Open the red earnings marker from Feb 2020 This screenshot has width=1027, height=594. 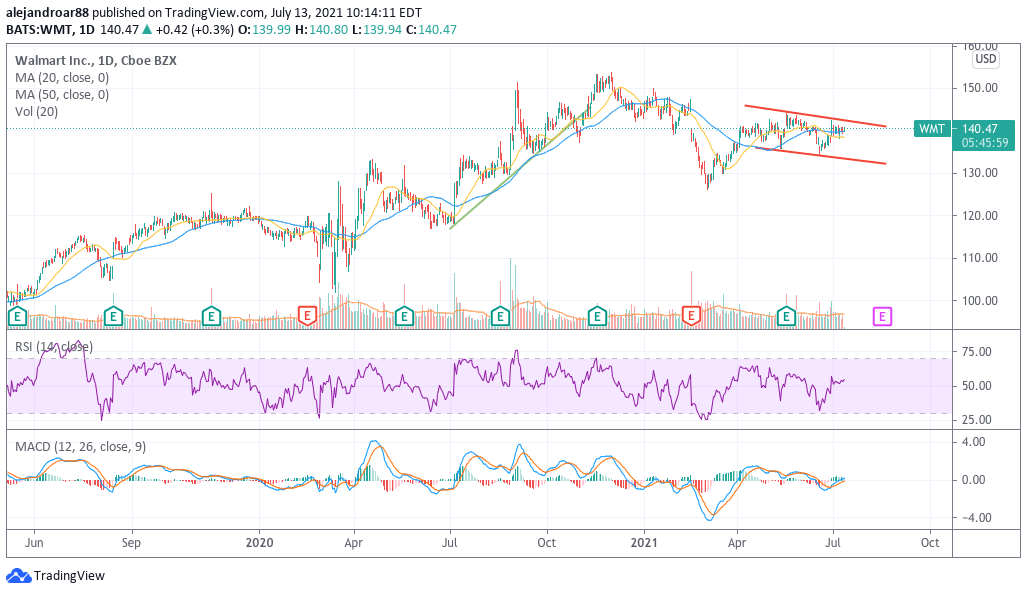307,317
